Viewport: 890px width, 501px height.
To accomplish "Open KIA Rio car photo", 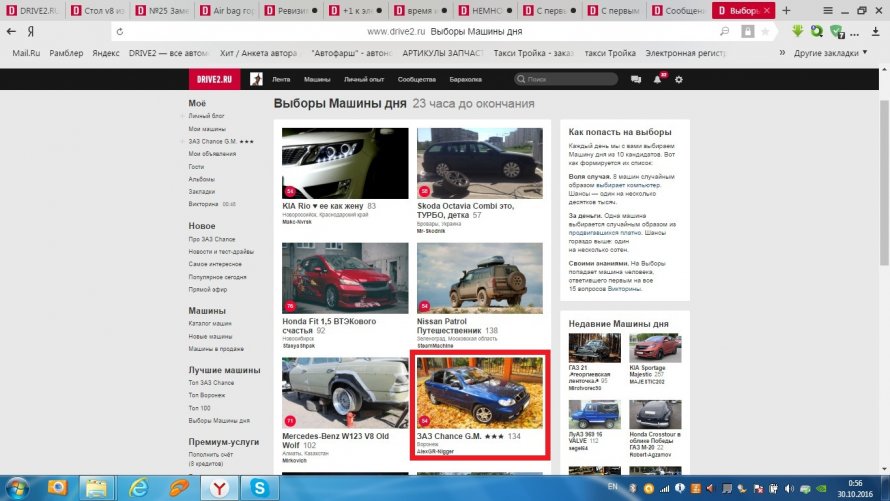I will tap(345, 163).
